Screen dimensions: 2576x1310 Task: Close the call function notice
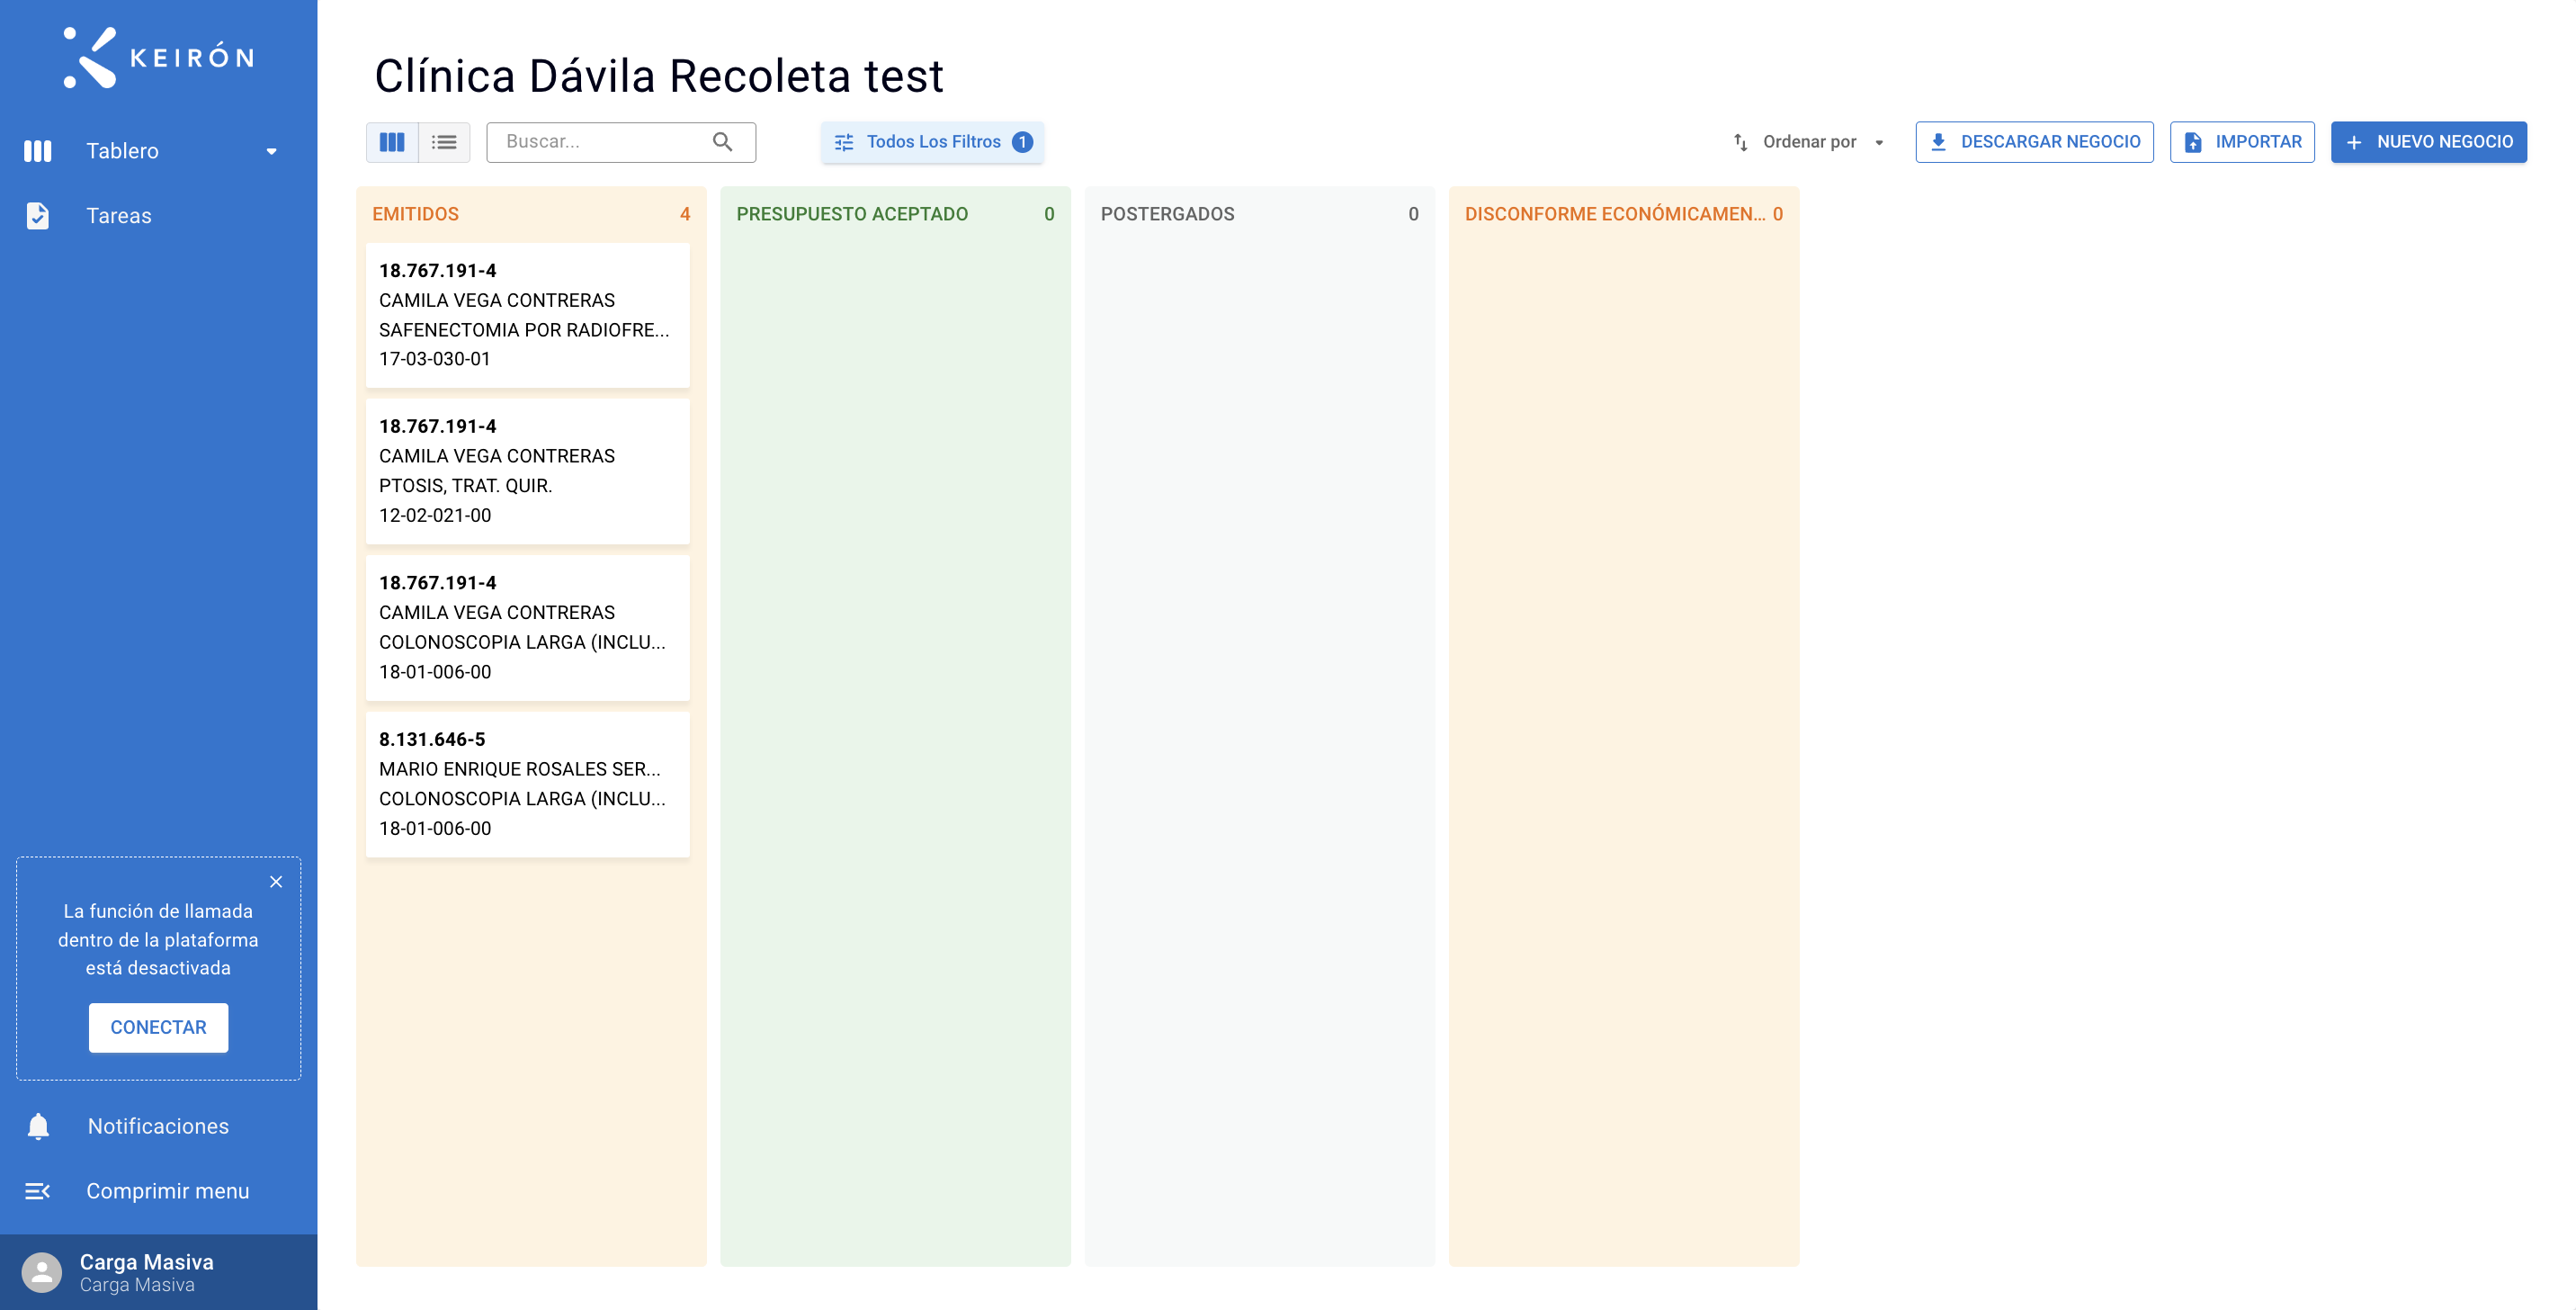pyautogui.click(x=276, y=882)
